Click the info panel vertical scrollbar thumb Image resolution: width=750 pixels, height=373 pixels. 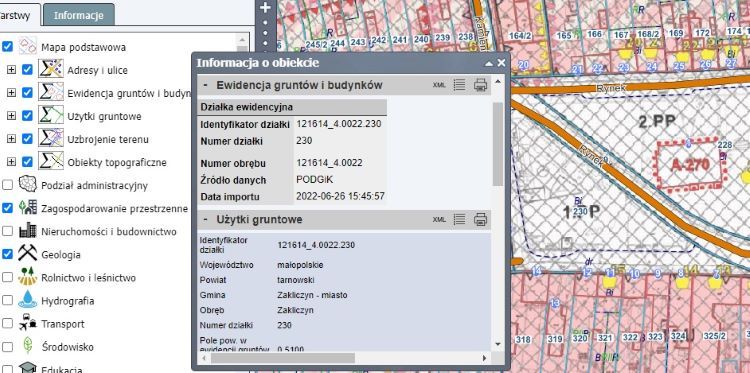pos(497,143)
